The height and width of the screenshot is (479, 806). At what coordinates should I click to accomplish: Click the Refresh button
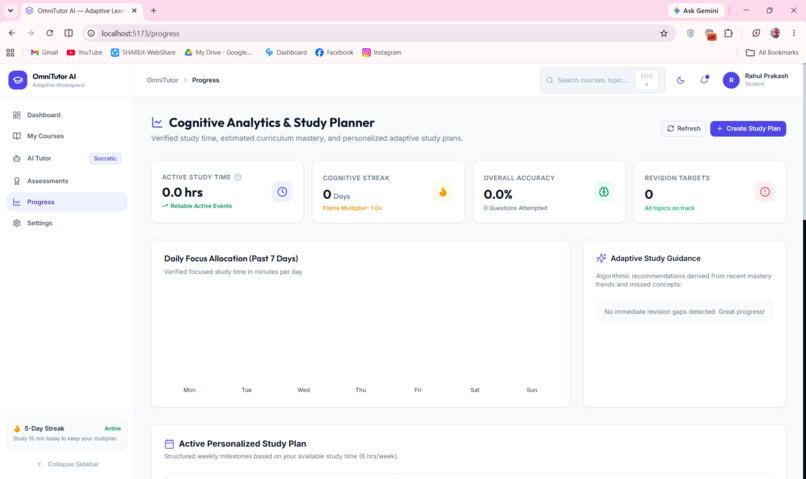click(684, 128)
